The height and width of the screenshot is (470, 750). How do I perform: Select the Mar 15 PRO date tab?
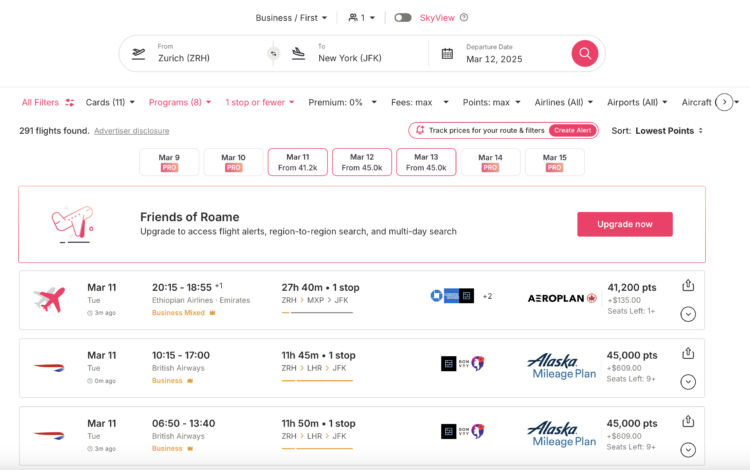554,162
